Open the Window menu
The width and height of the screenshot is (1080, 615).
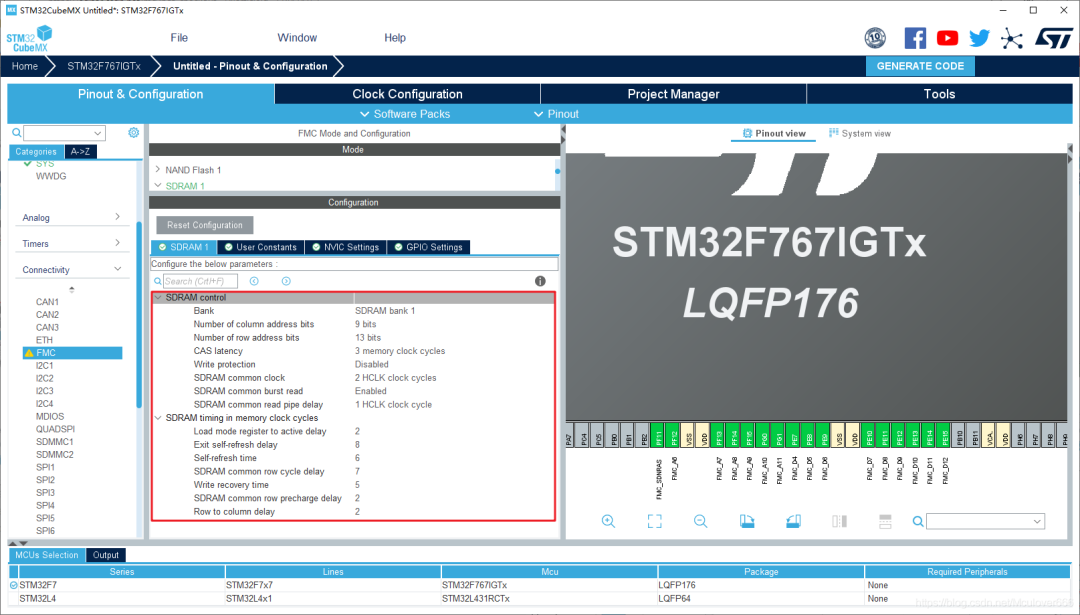(297, 38)
